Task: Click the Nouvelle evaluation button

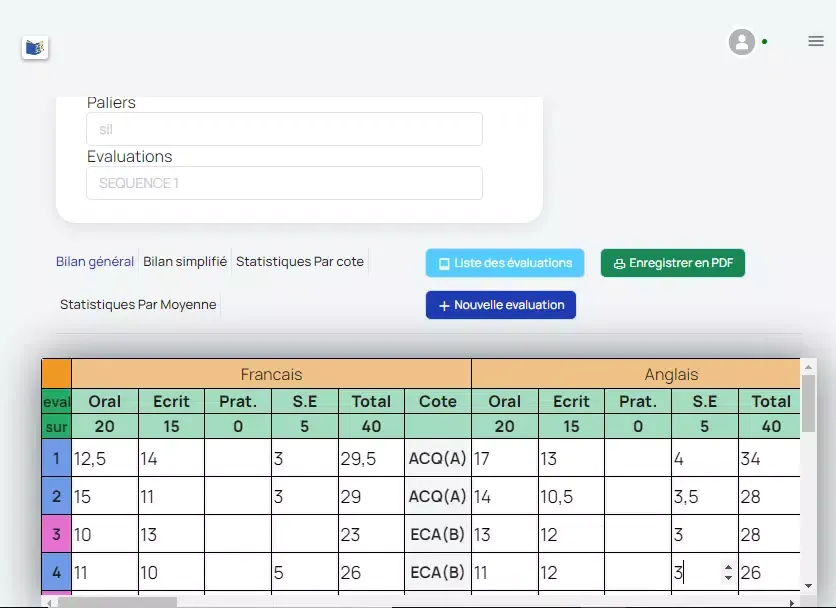Action: [x=501, y=305]
